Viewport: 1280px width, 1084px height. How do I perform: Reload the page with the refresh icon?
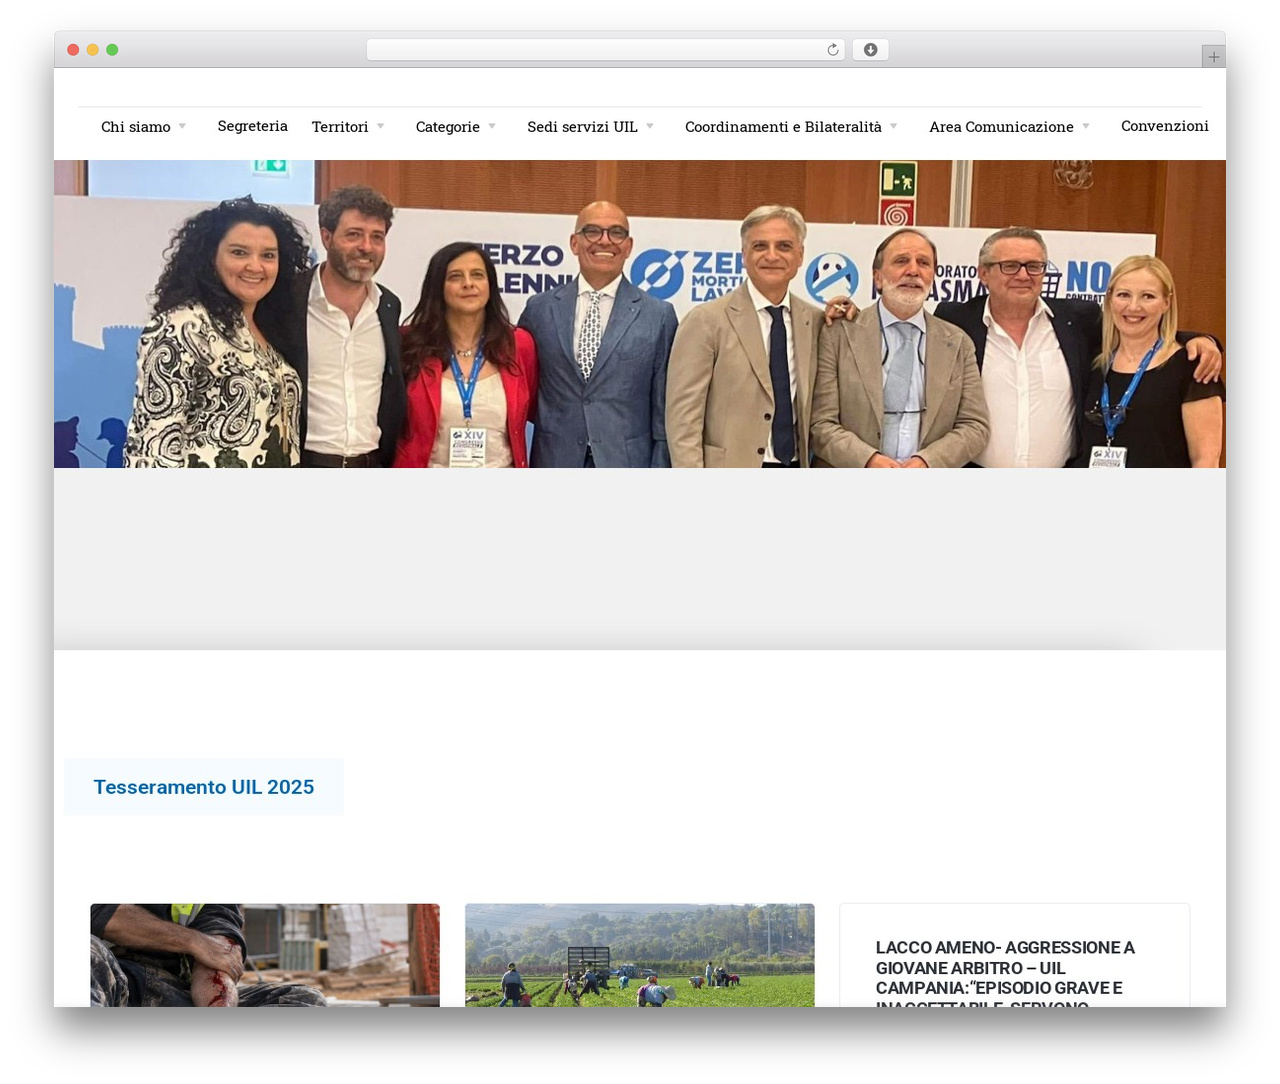tap(832, 50)
